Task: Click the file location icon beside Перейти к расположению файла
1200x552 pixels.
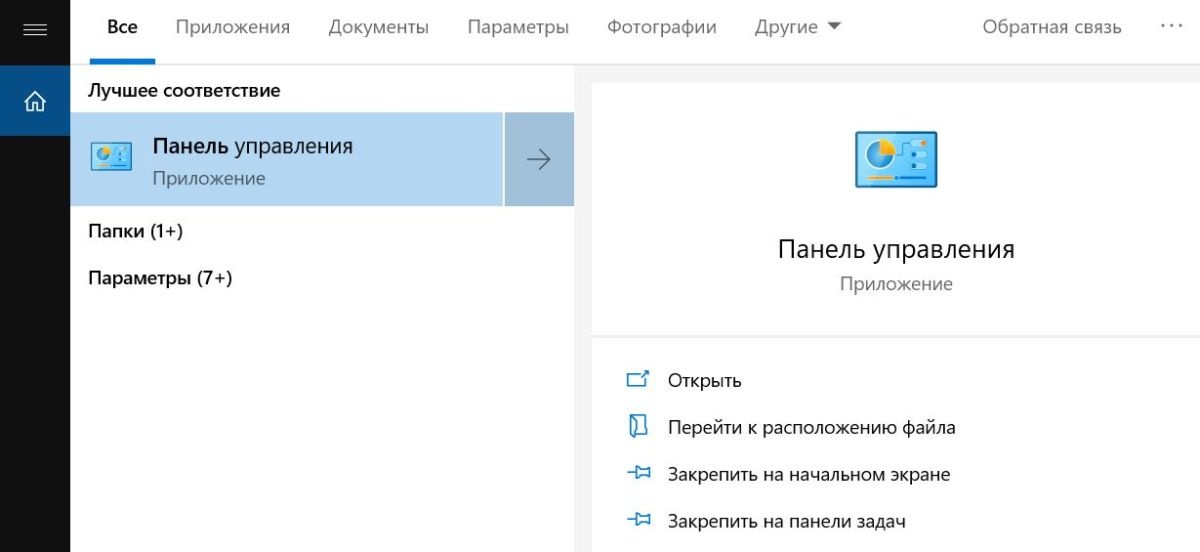Action: (x=638, y=427)
